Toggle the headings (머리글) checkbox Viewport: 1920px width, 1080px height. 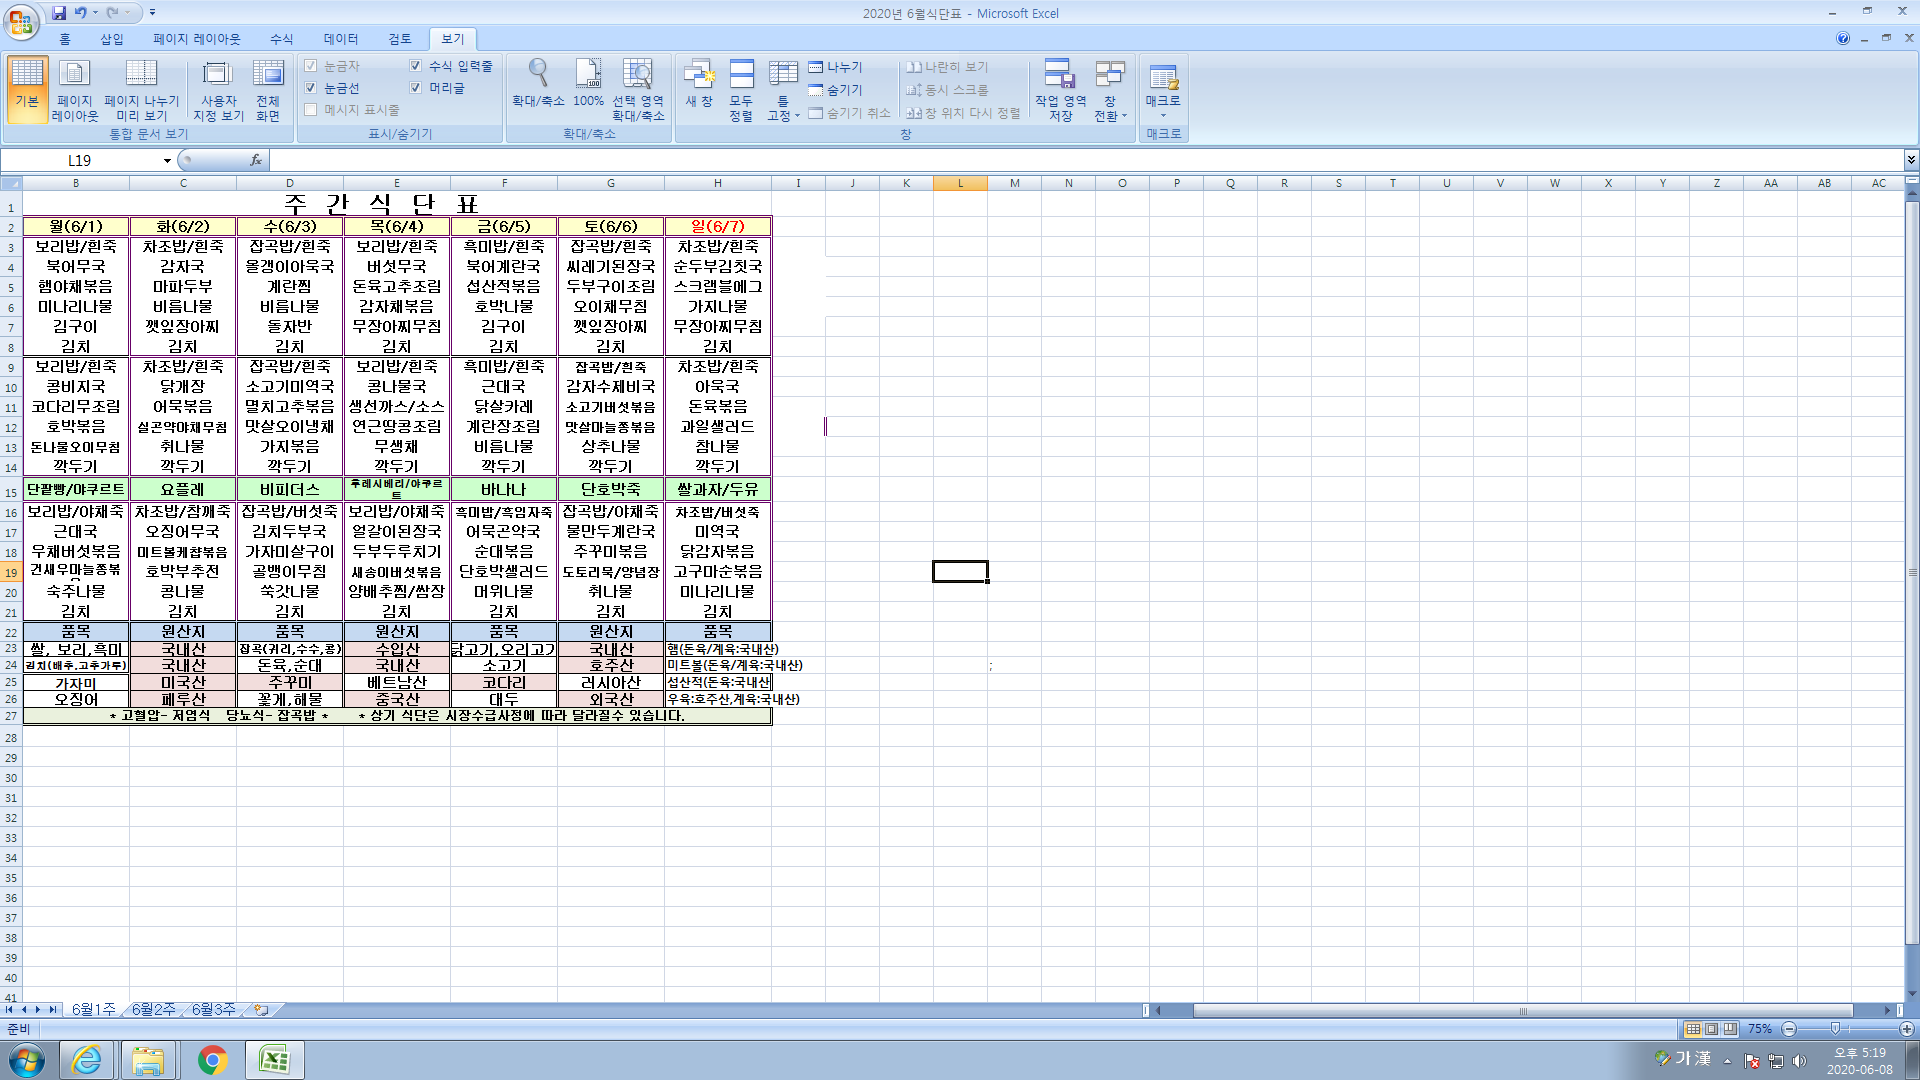point(416,88)
